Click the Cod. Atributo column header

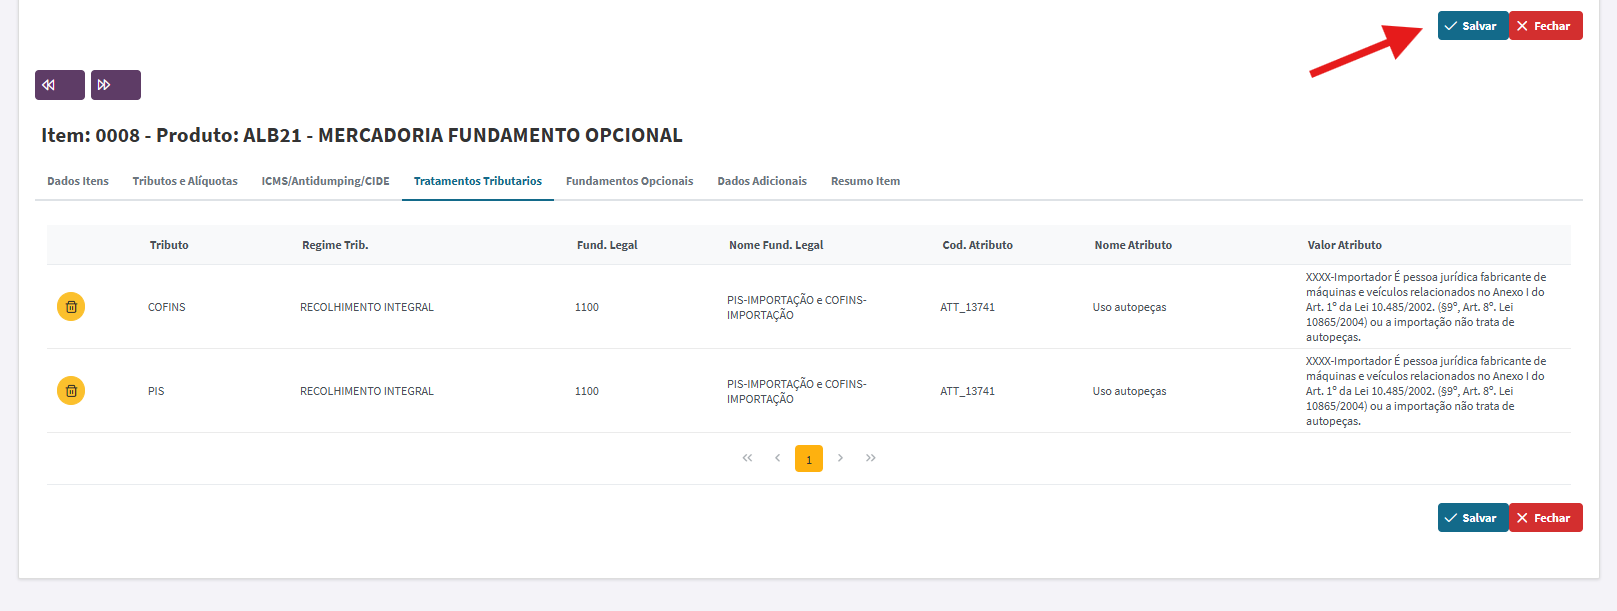coord(977,245)
